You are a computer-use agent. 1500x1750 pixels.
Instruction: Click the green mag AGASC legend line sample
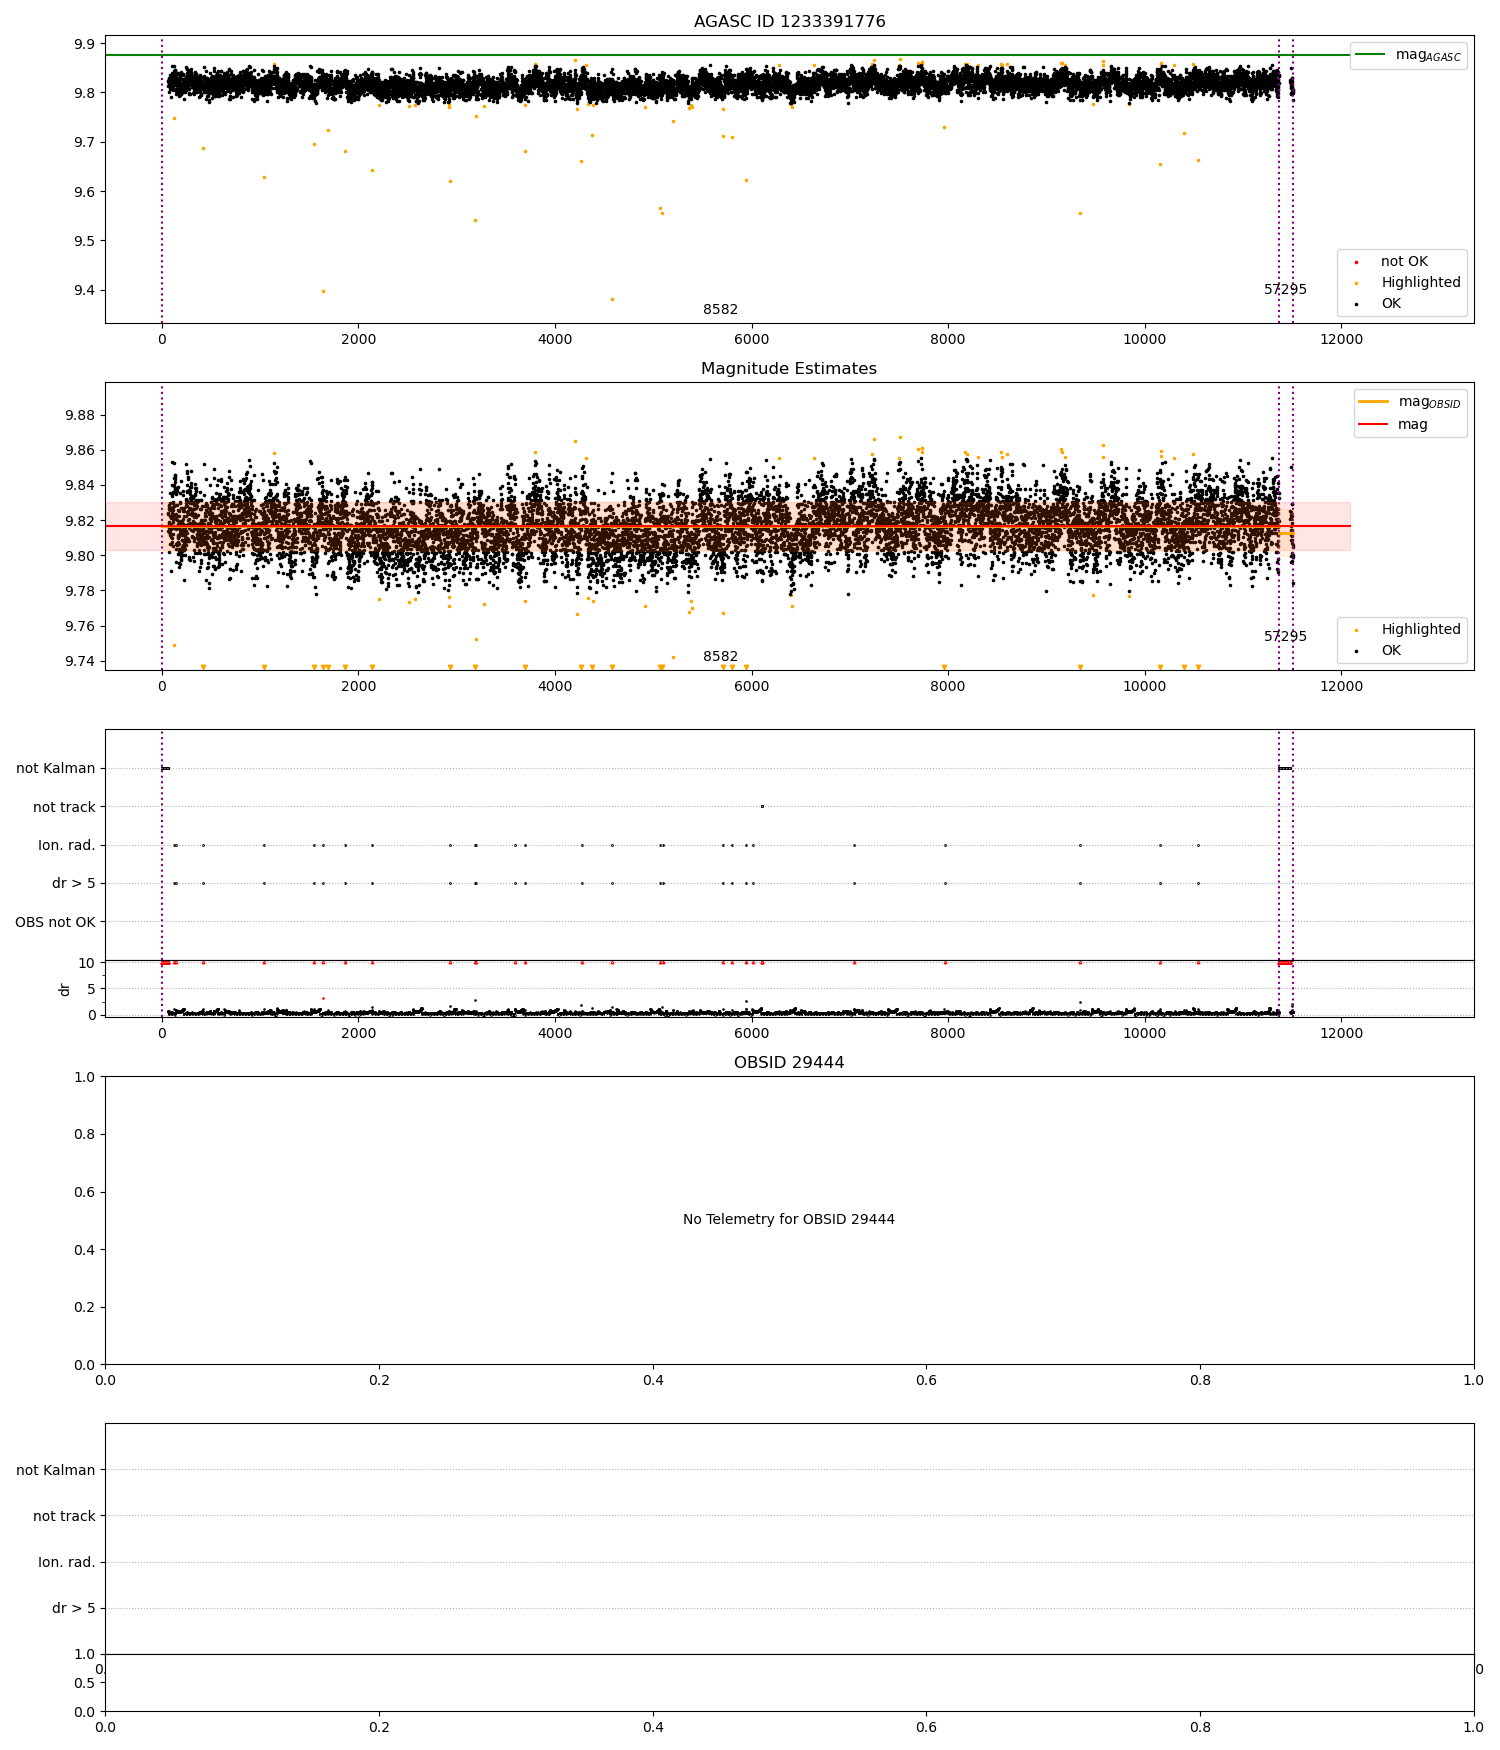(x=1370, y=55)
